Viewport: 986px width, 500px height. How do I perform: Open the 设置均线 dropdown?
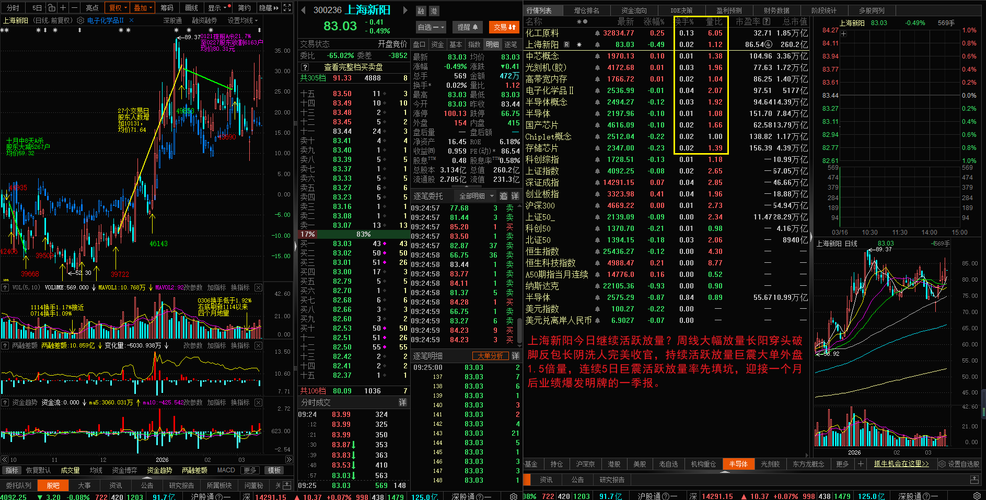point(241,20)
